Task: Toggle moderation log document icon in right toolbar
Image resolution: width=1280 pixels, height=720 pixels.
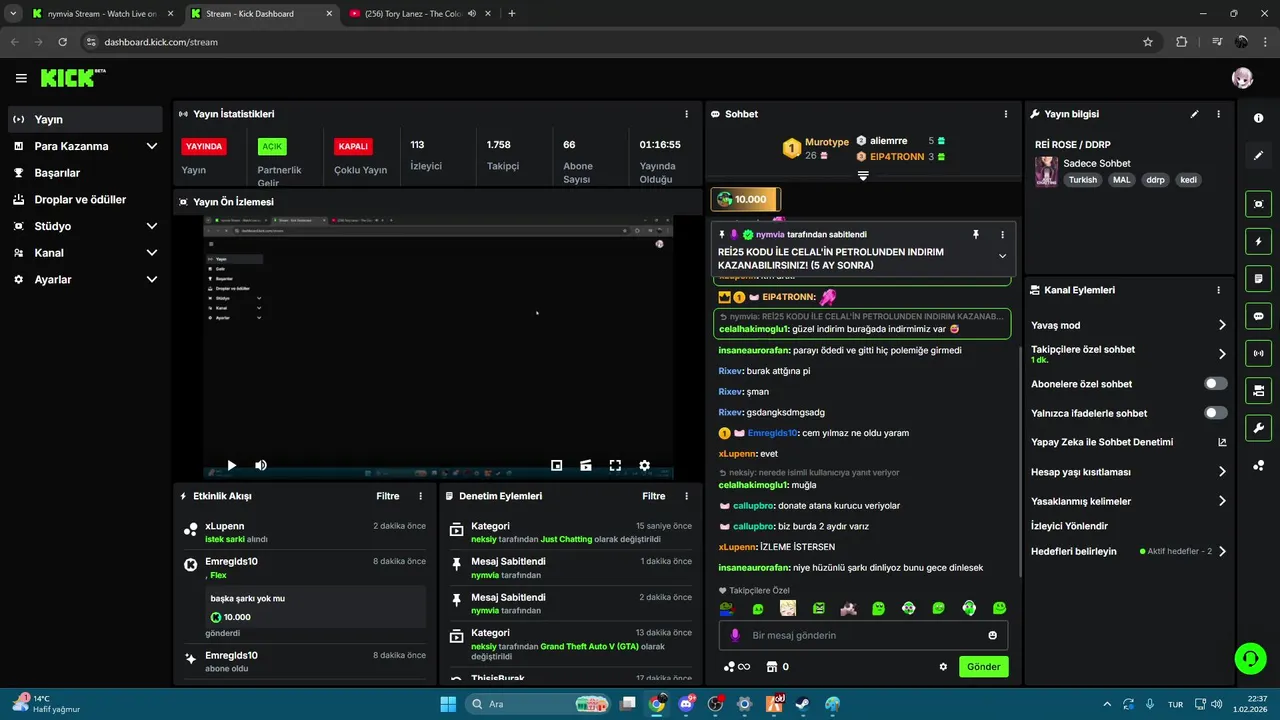Action: tap(1258, 278)
